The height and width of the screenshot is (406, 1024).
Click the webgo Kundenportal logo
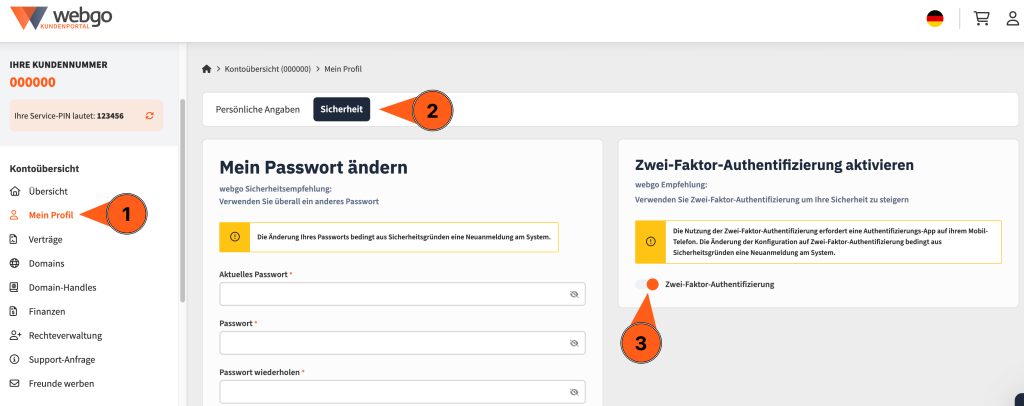pyautogui.click(x=61, y=17)
